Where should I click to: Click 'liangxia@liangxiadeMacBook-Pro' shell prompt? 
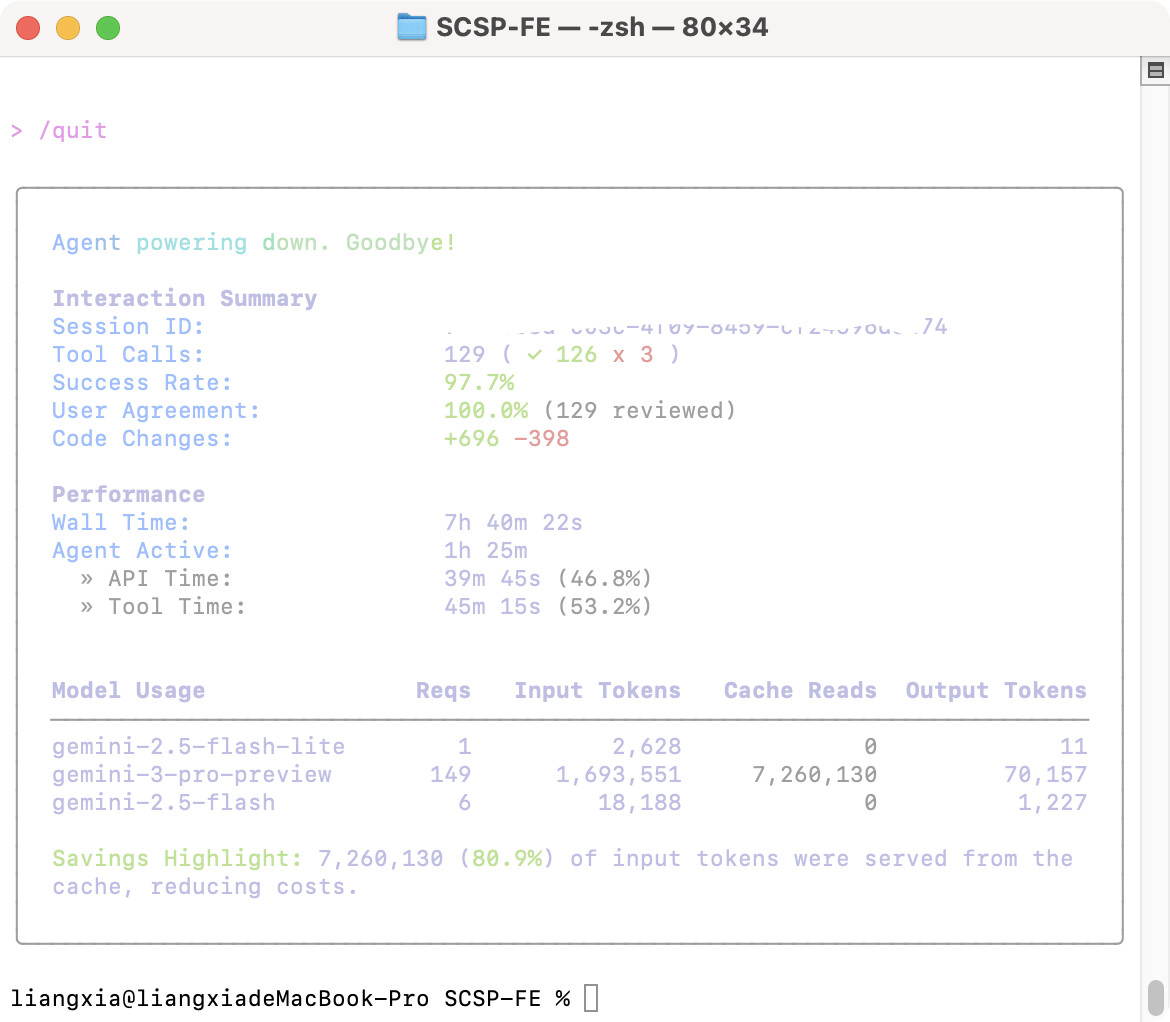pyautogui.click(x=219, y=998)
